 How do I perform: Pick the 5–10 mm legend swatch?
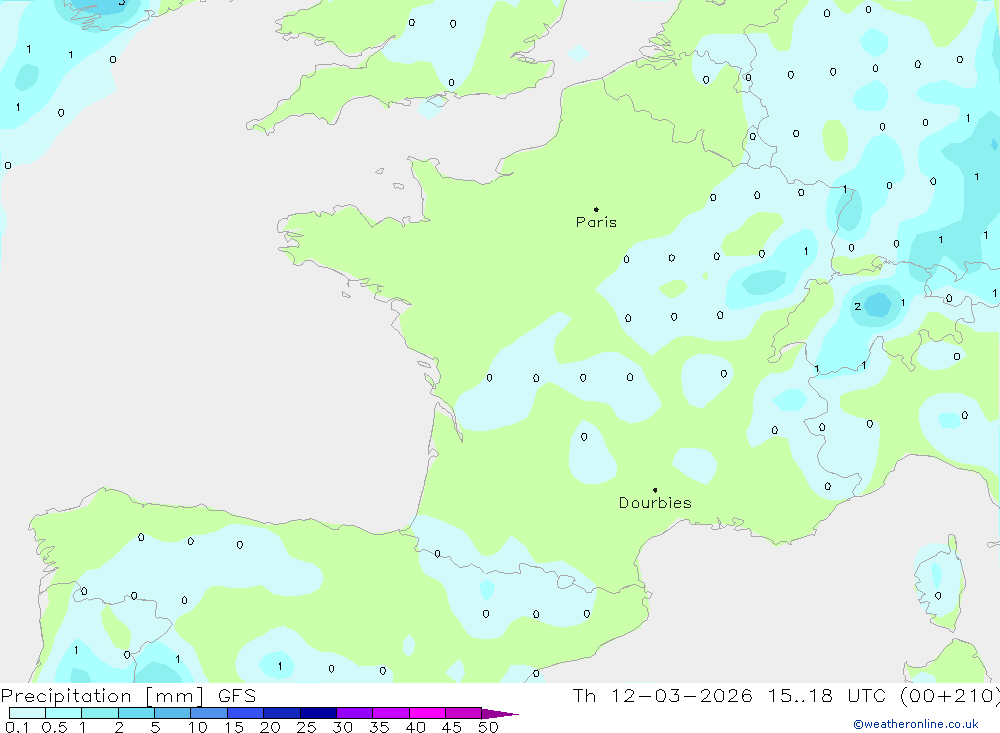173,713
